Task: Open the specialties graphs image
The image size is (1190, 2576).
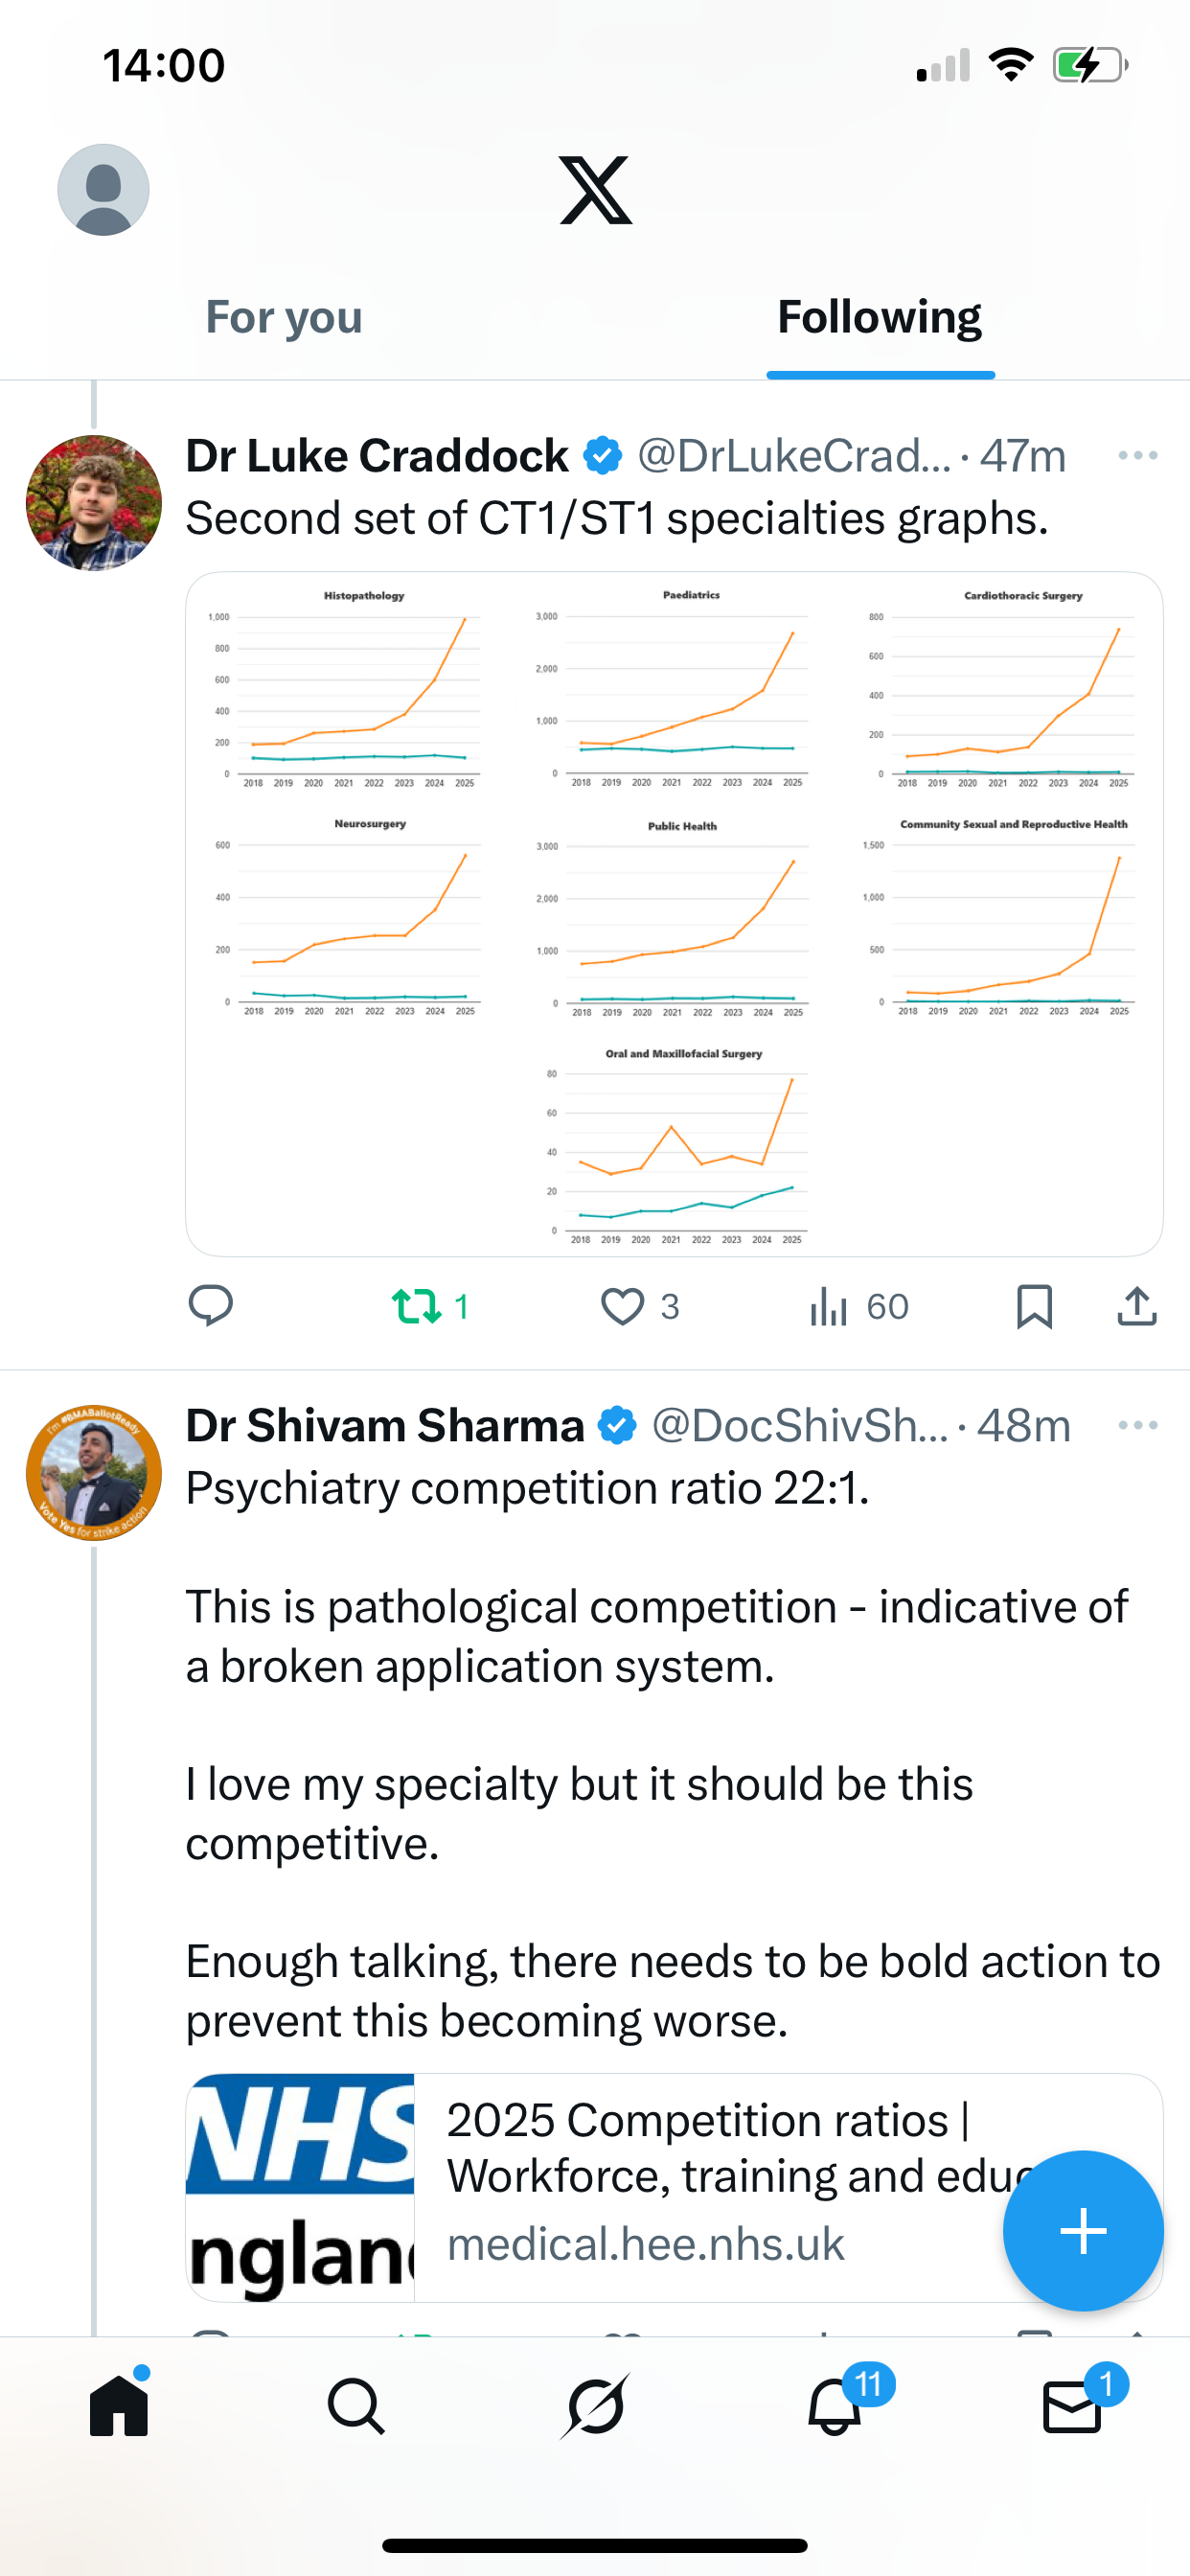Action: pyautogui.click(x=674, y=913)
